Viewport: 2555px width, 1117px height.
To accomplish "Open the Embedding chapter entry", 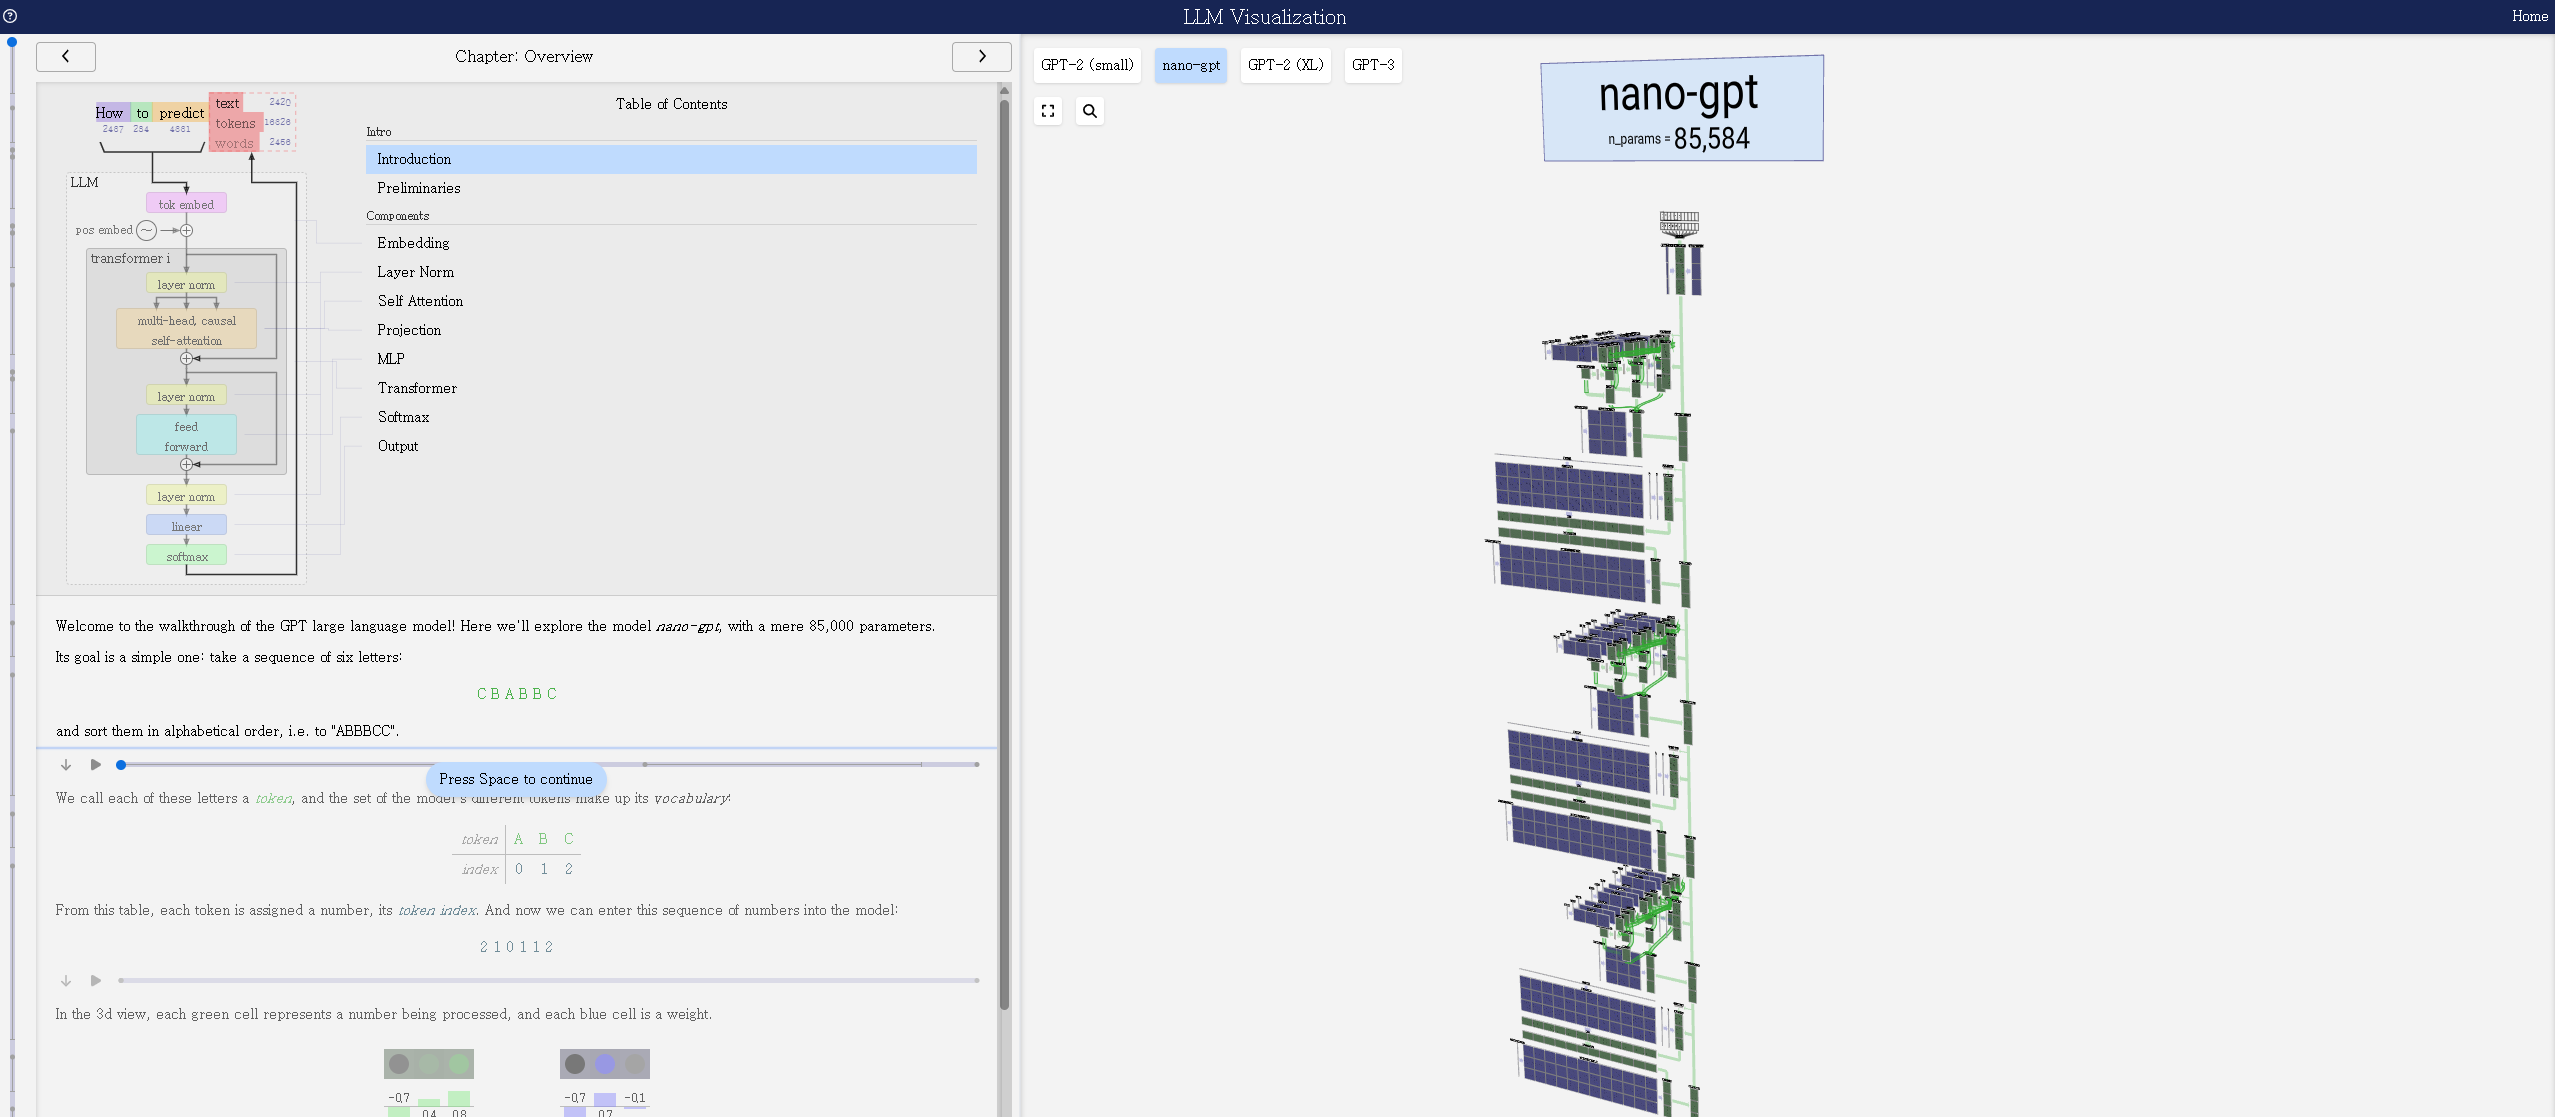I will 413,243.
